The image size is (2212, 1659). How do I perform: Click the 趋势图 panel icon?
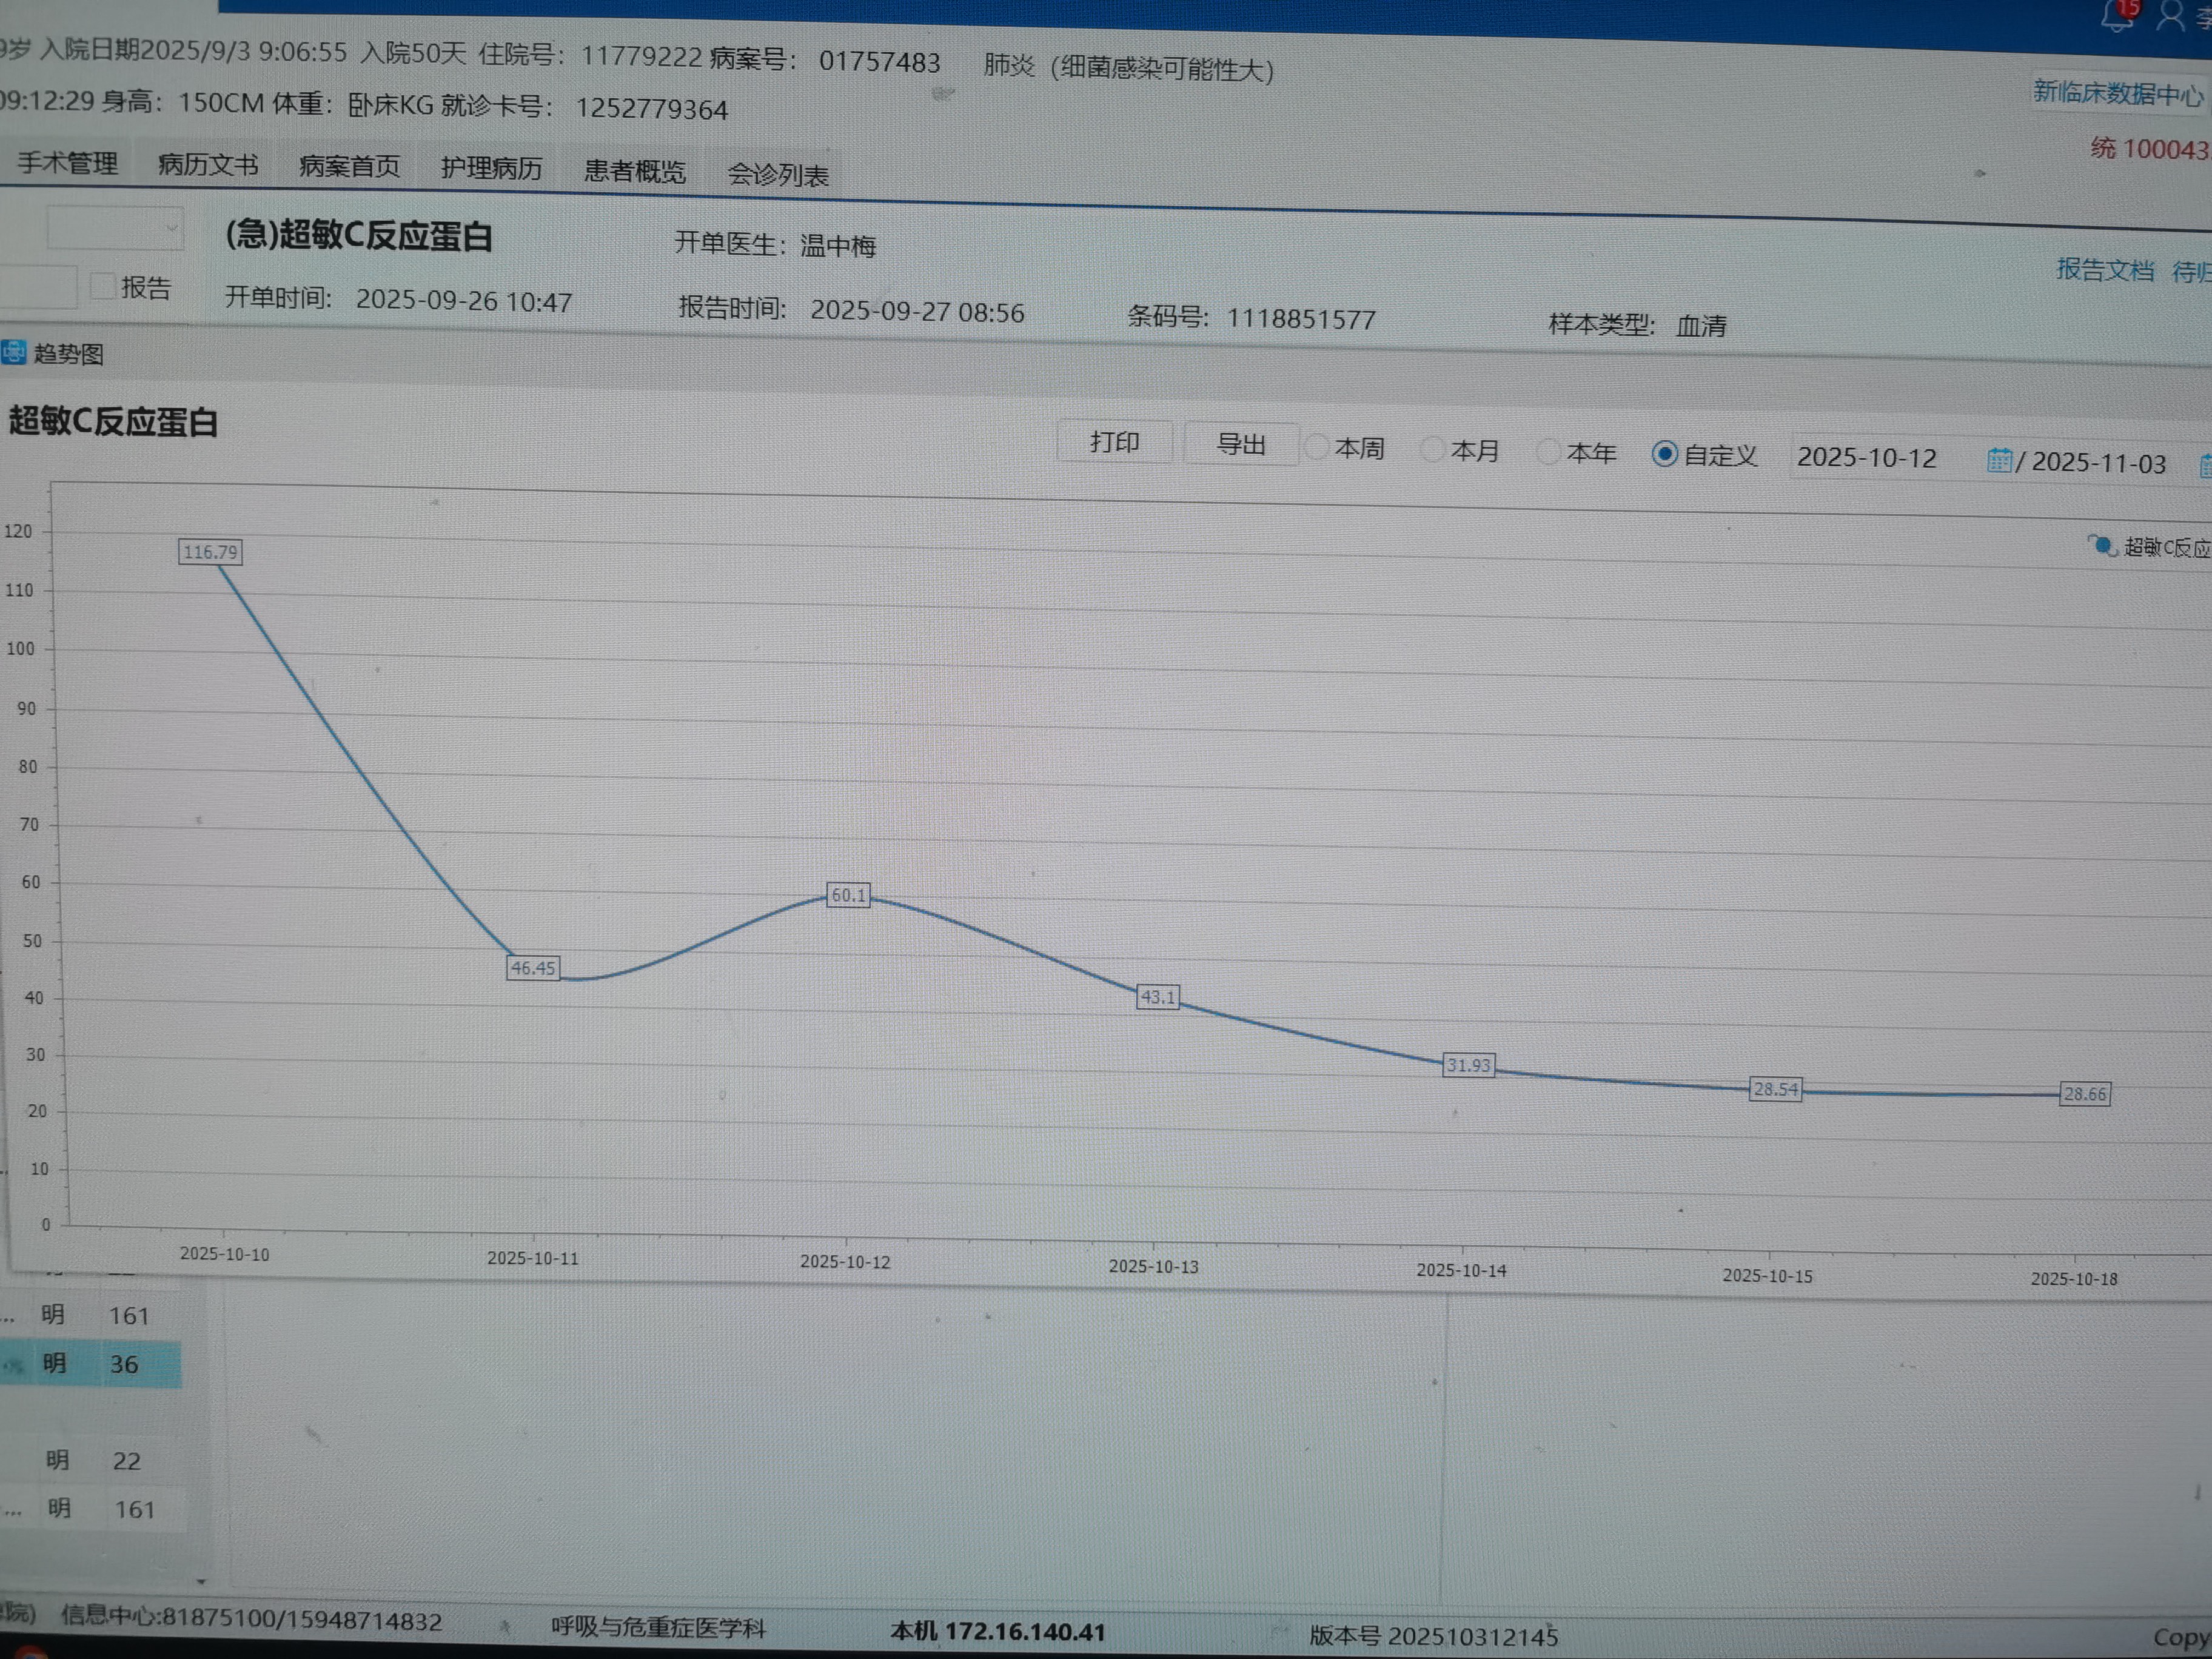pos(13,353)
